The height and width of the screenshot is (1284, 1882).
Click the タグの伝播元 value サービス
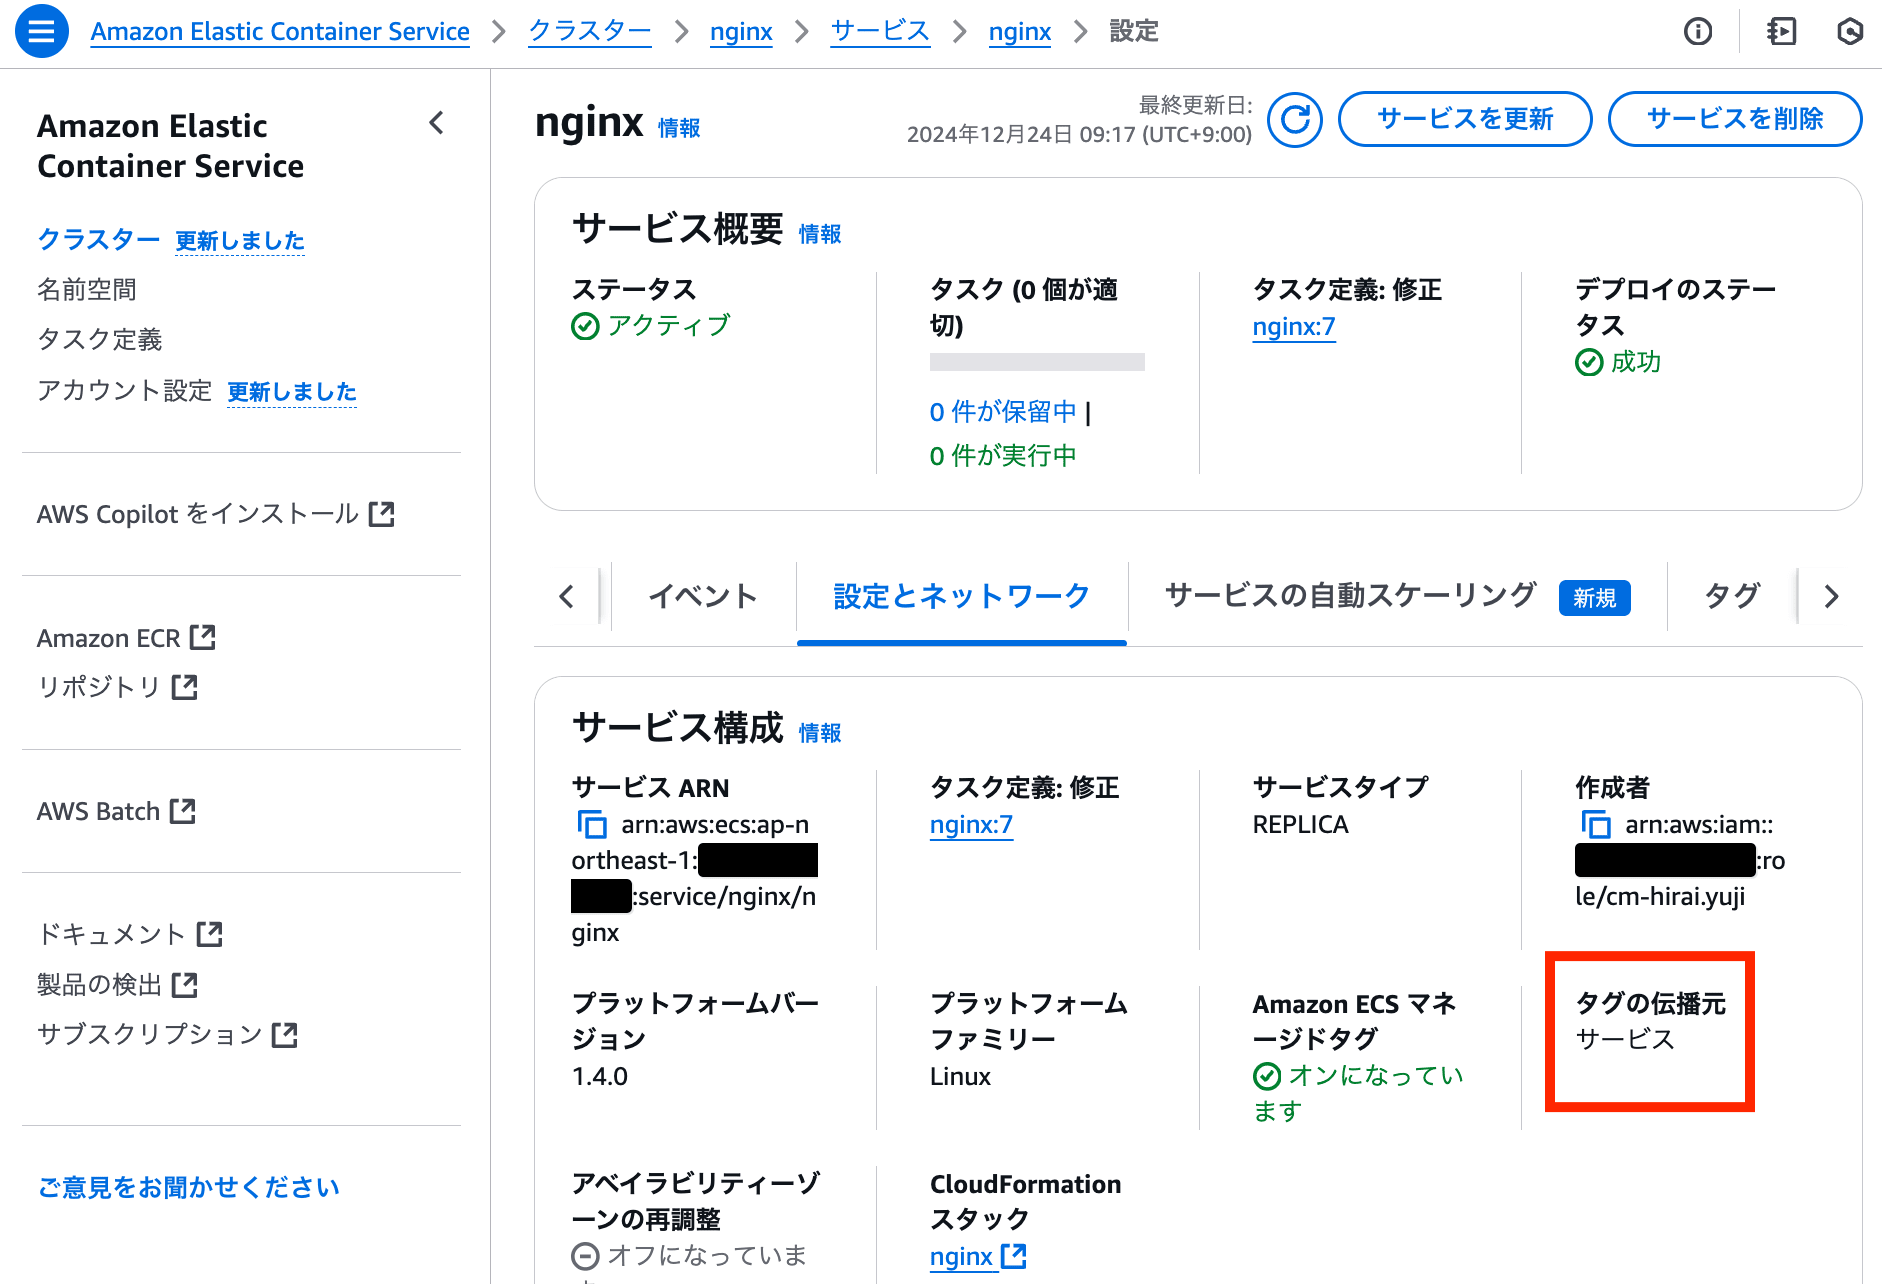(x=1625, y=1040)
